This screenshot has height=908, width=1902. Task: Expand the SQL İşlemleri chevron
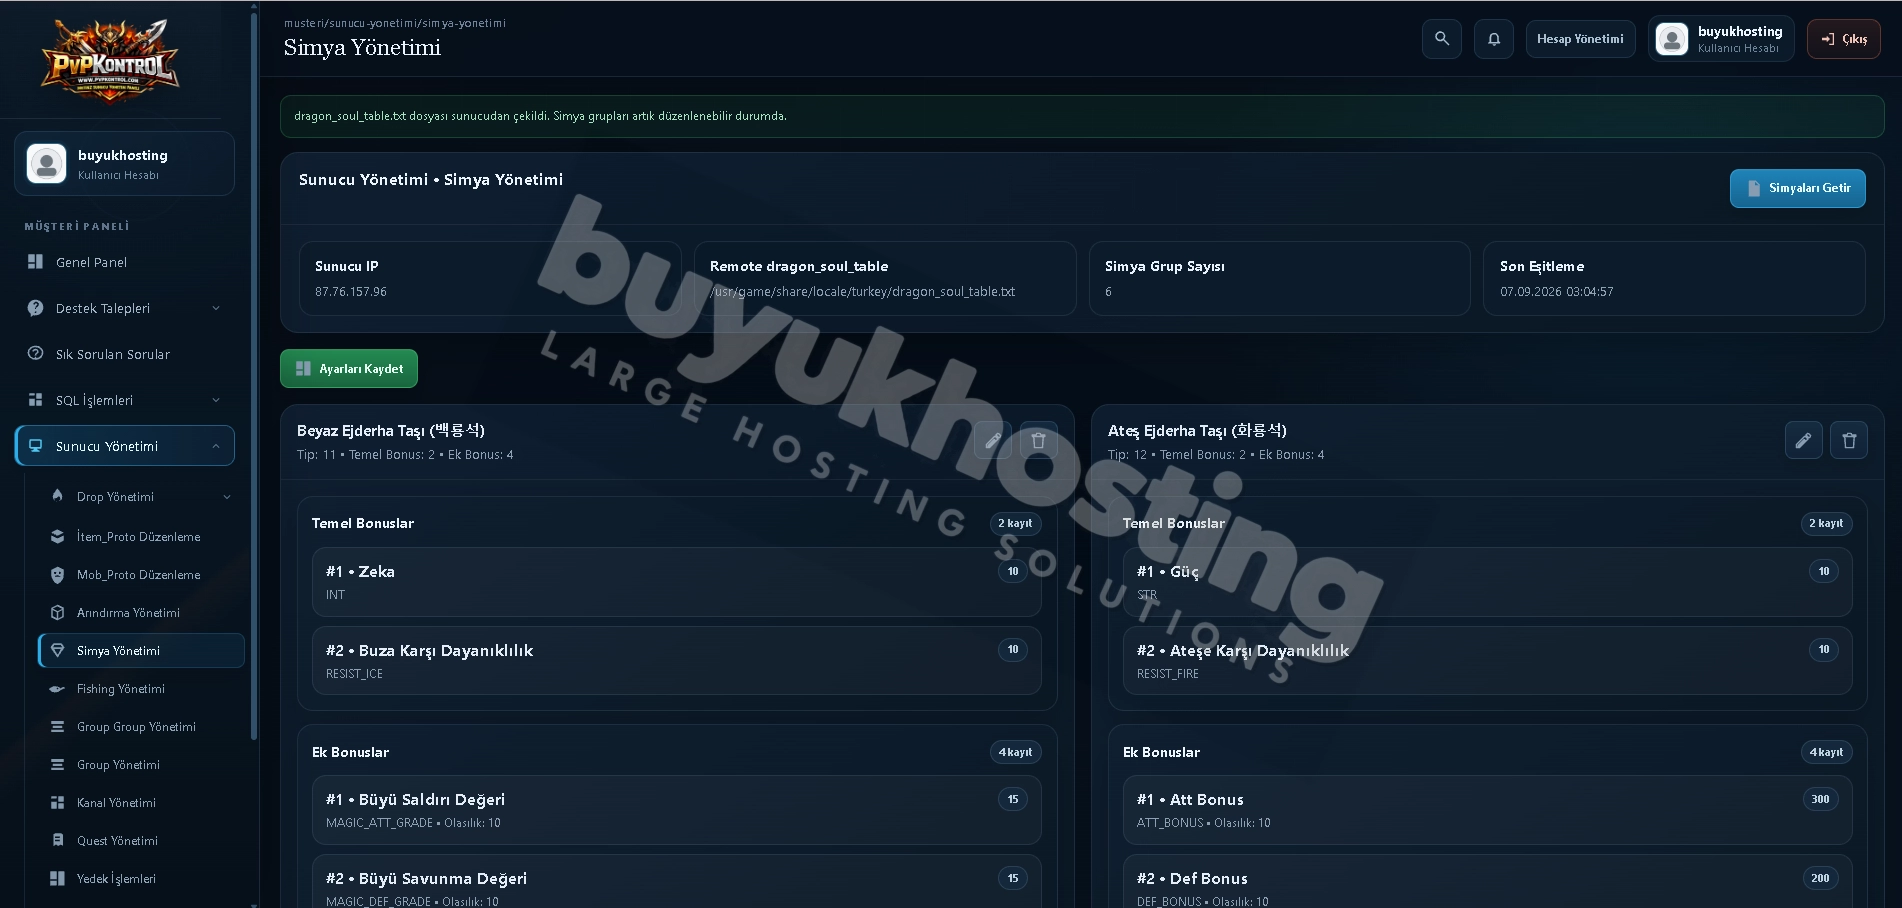[x=216, y=400]
